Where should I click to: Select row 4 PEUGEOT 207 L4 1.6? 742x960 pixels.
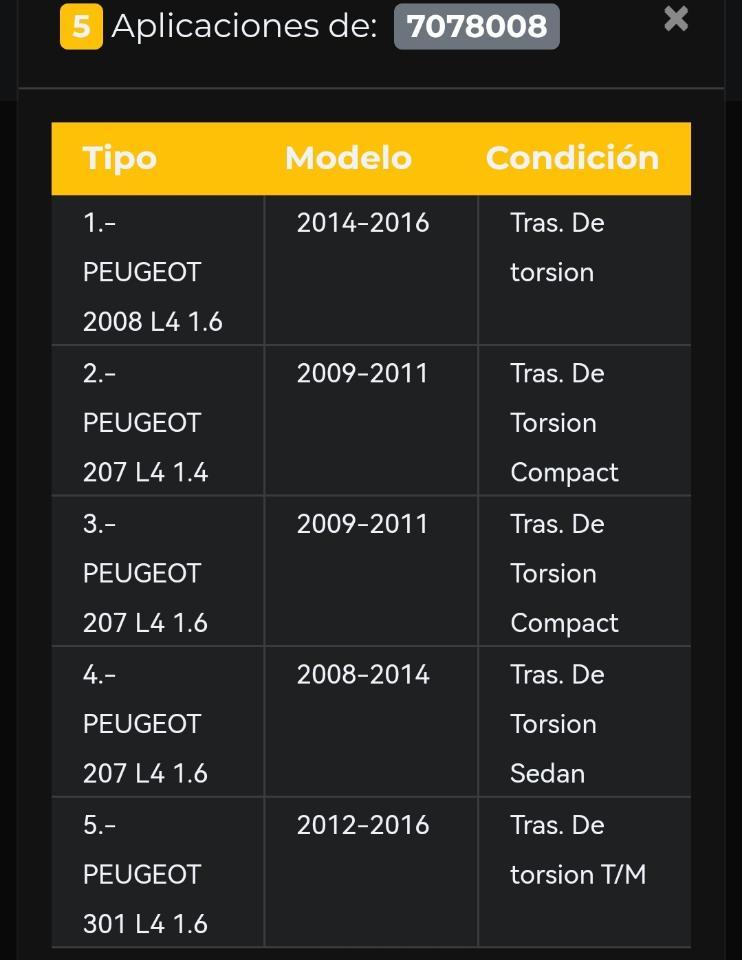pos(371,722)
